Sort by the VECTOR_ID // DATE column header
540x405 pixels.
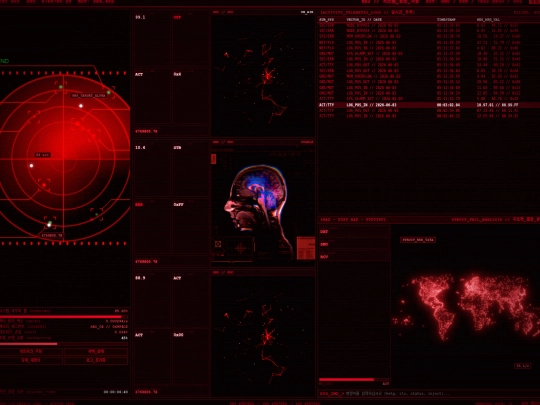tap(364, 20)
